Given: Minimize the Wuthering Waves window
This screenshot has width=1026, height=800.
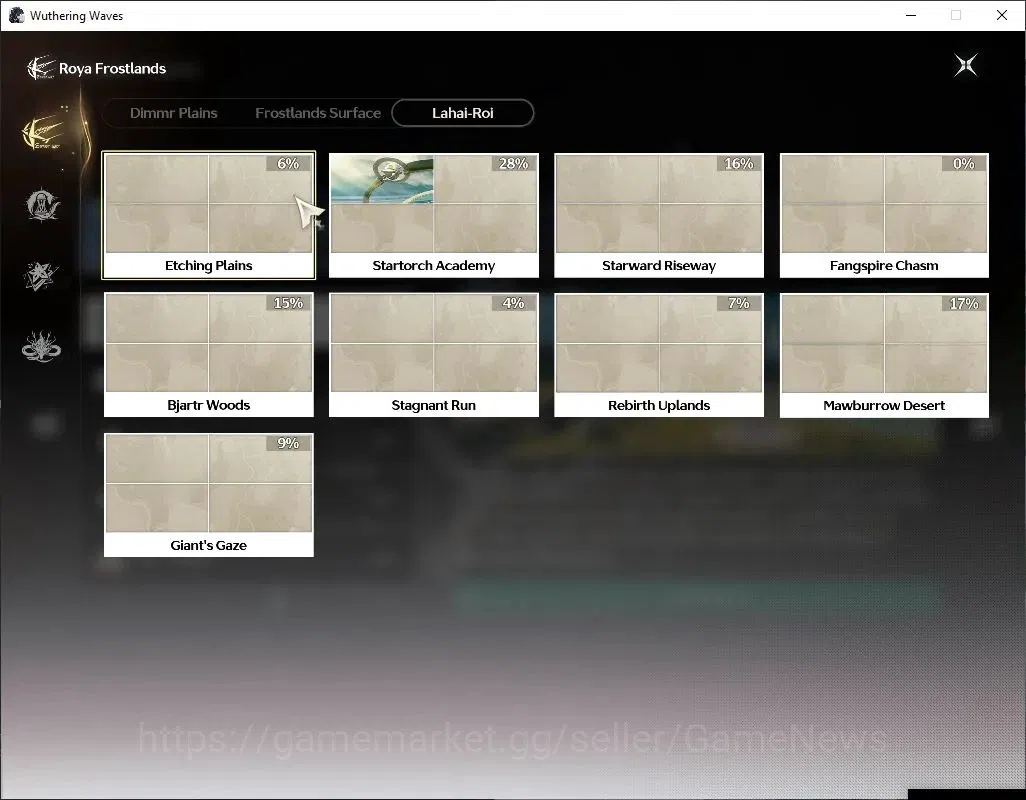Looking at the screenshot, I should pos(910,15).
